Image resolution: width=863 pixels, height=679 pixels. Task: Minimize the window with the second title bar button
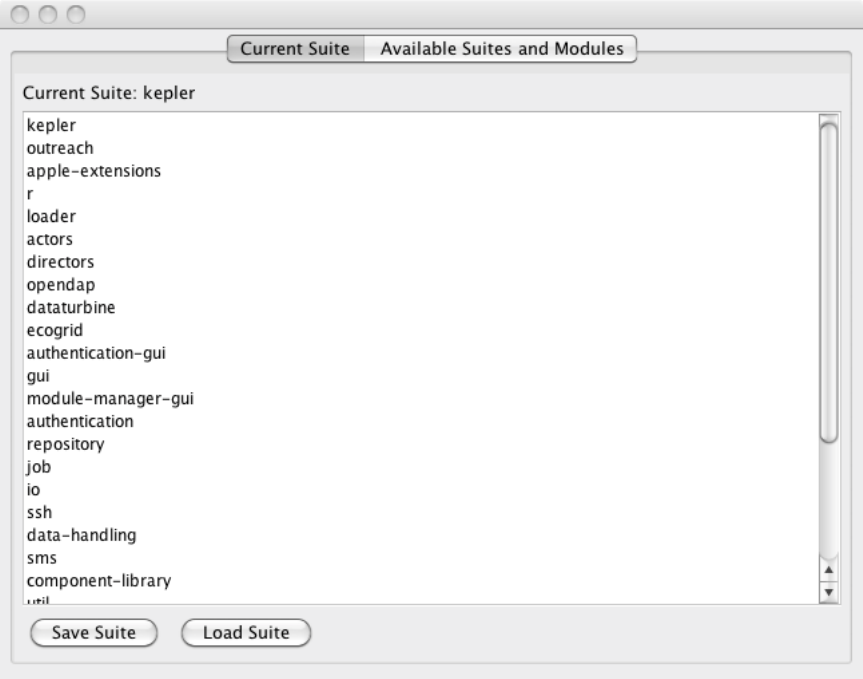coord(48,14)
